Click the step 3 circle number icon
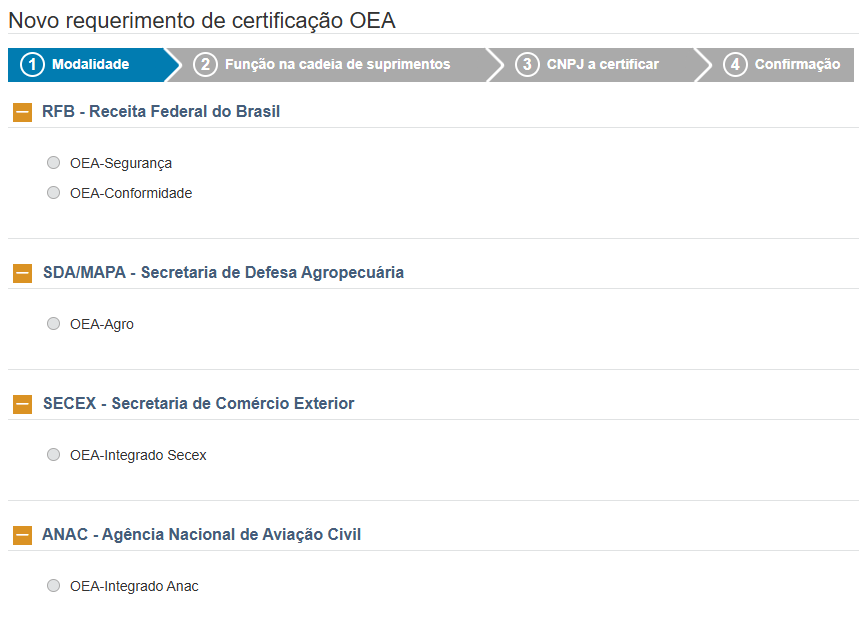The width and height of the screenshot is (859, 618). [527, 65]
